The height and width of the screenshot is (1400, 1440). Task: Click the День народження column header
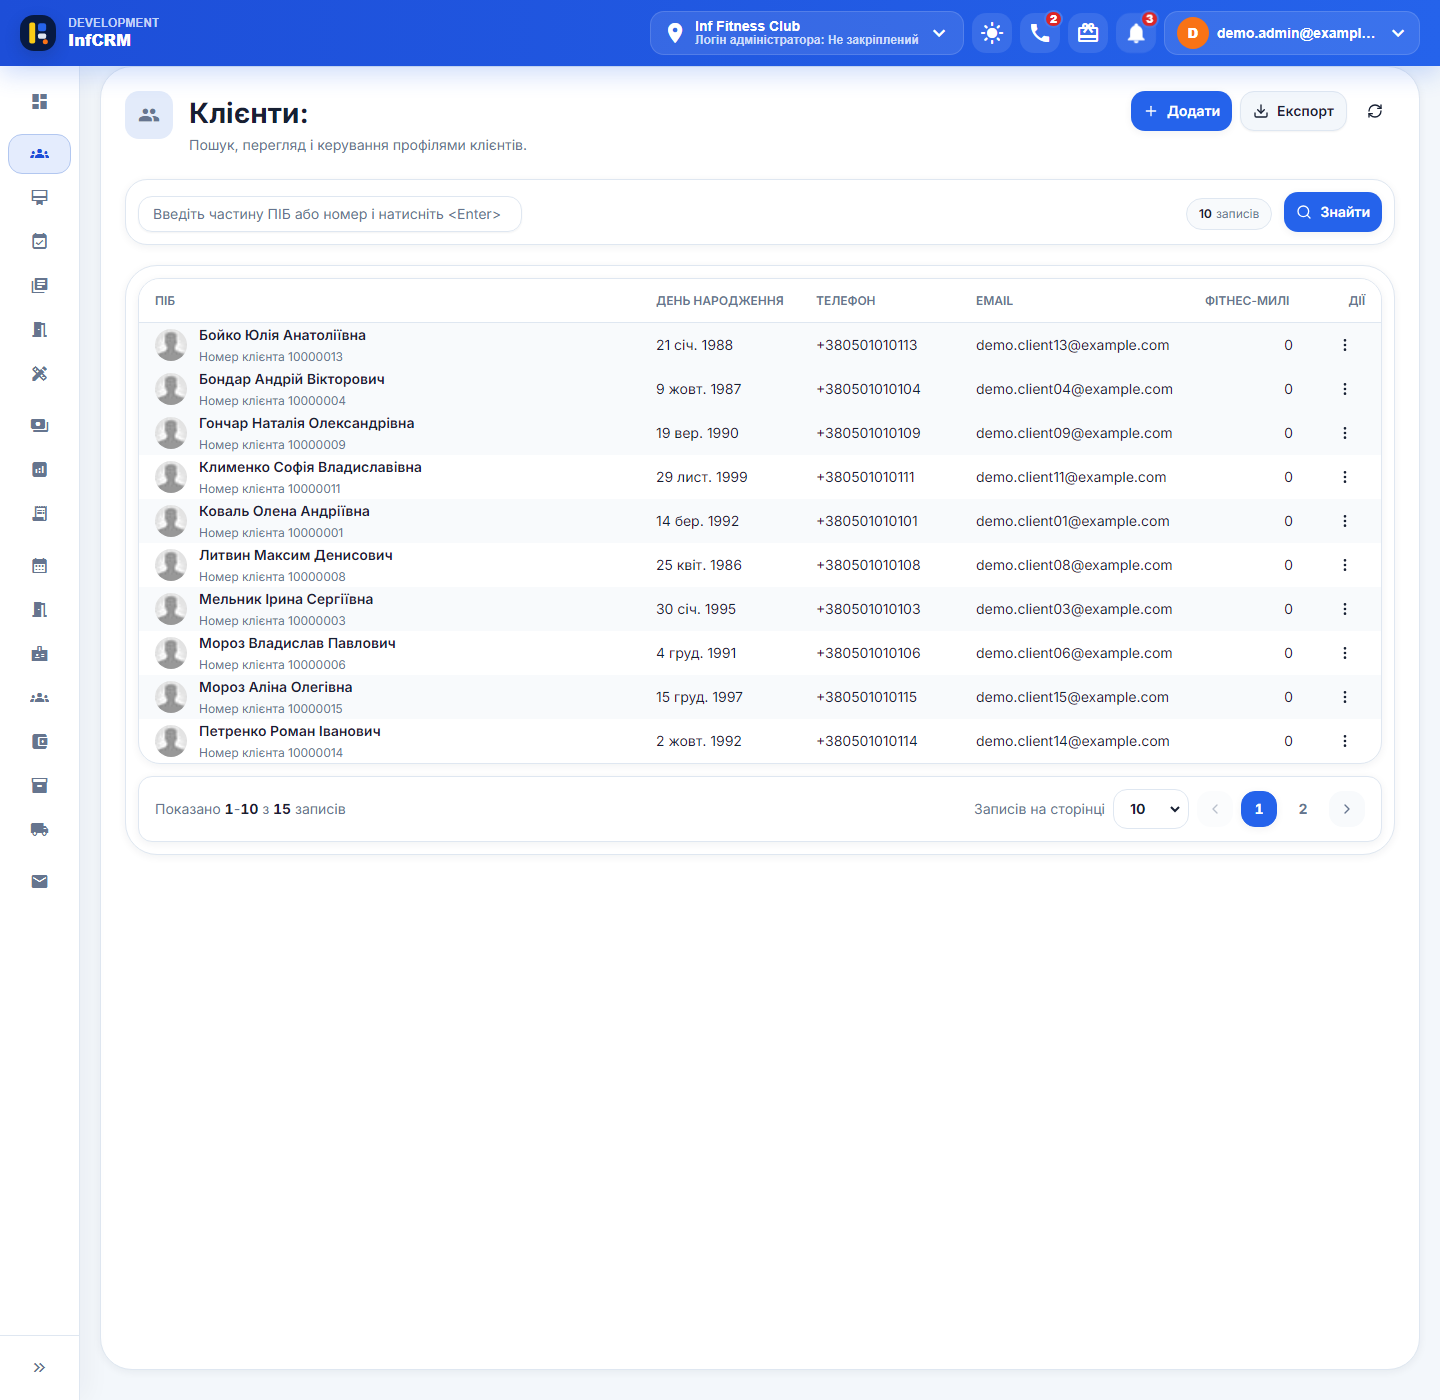click(x=720, y=301)
